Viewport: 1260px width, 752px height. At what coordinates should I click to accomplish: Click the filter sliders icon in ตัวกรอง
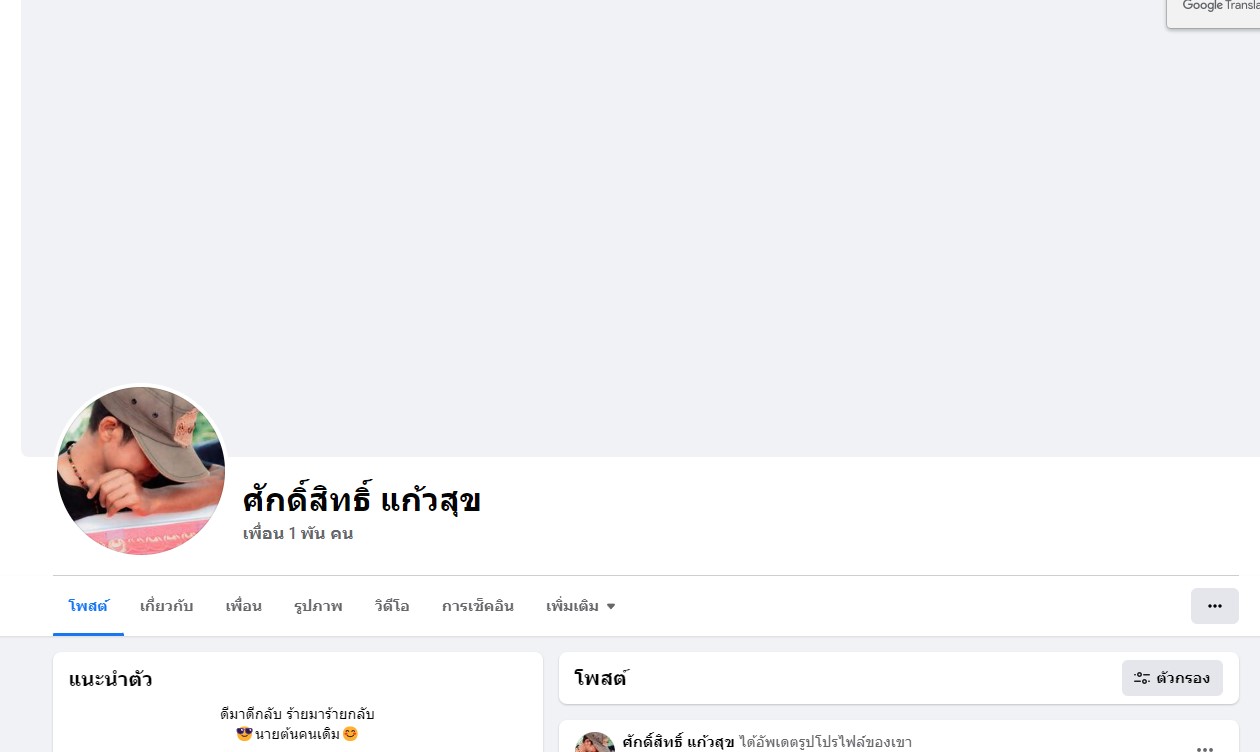coord(1141,678)
